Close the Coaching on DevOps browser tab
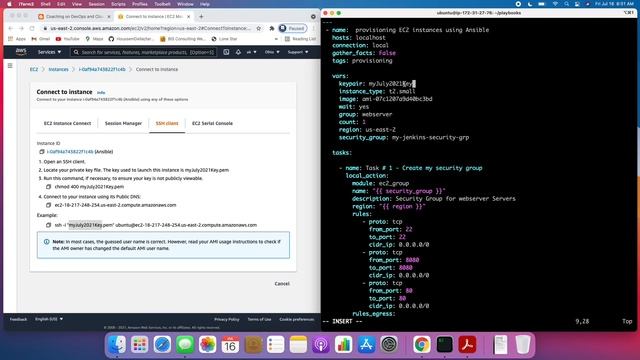This screenshot has width=640, height=360. pos(109,17)
